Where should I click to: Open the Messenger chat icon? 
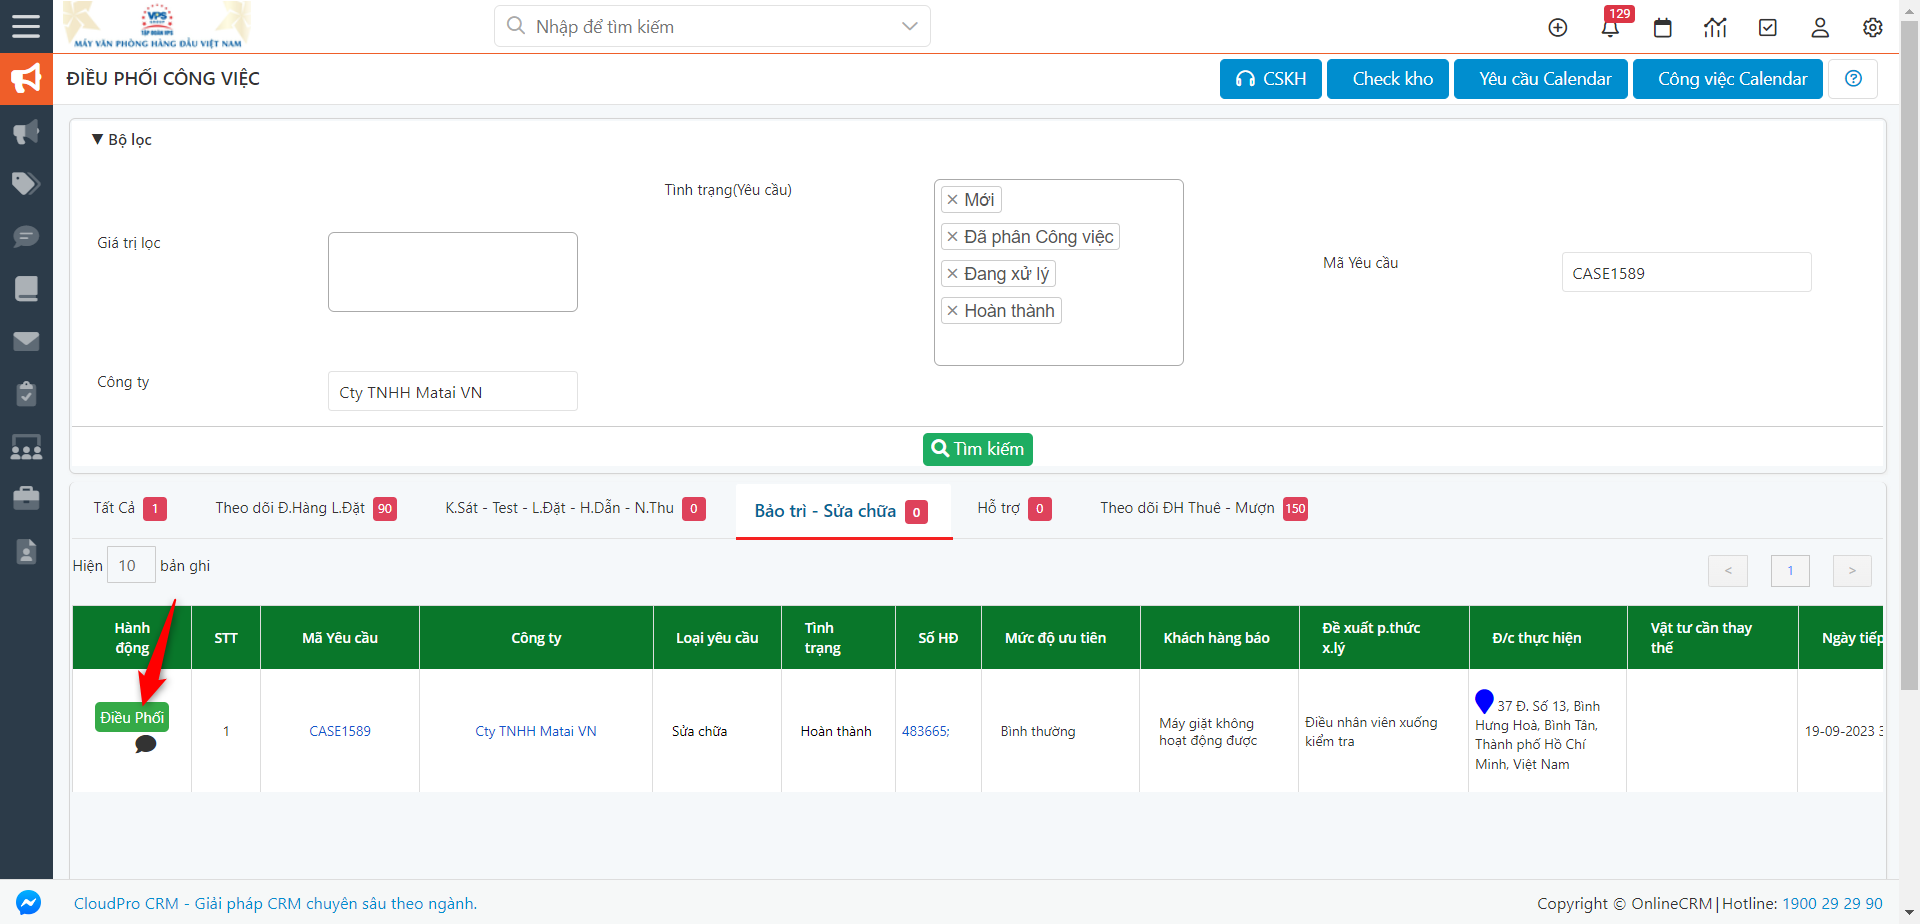29,903
